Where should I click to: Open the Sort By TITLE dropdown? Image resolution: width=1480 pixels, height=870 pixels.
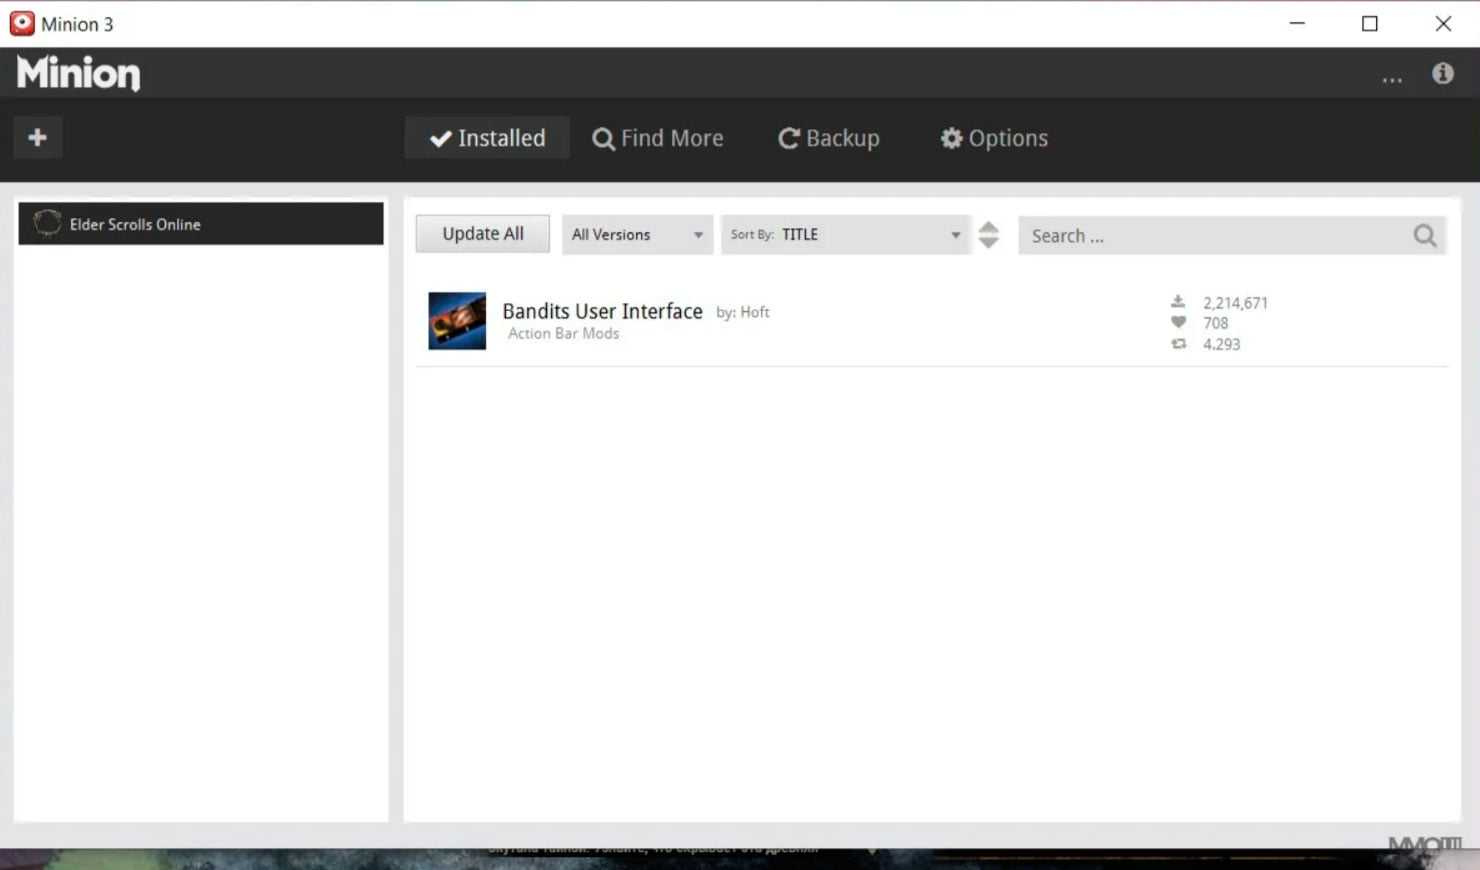[845, 235]
